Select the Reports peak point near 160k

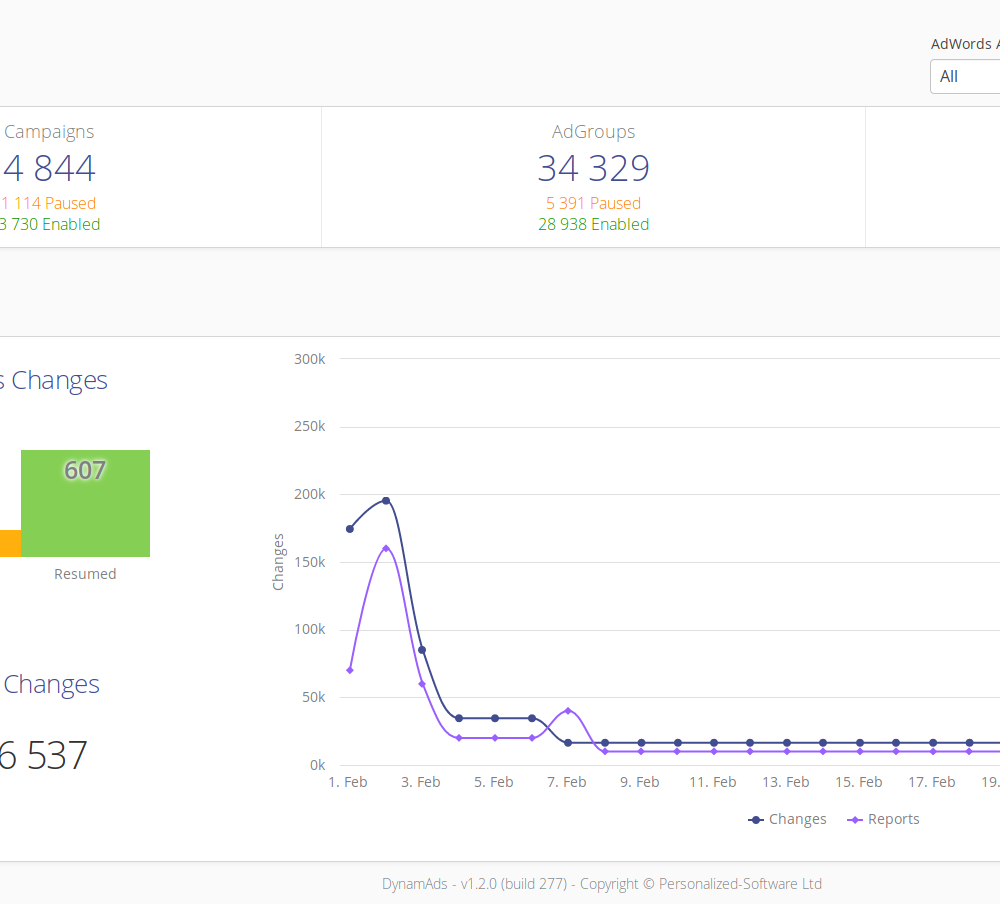click(386, 548)
